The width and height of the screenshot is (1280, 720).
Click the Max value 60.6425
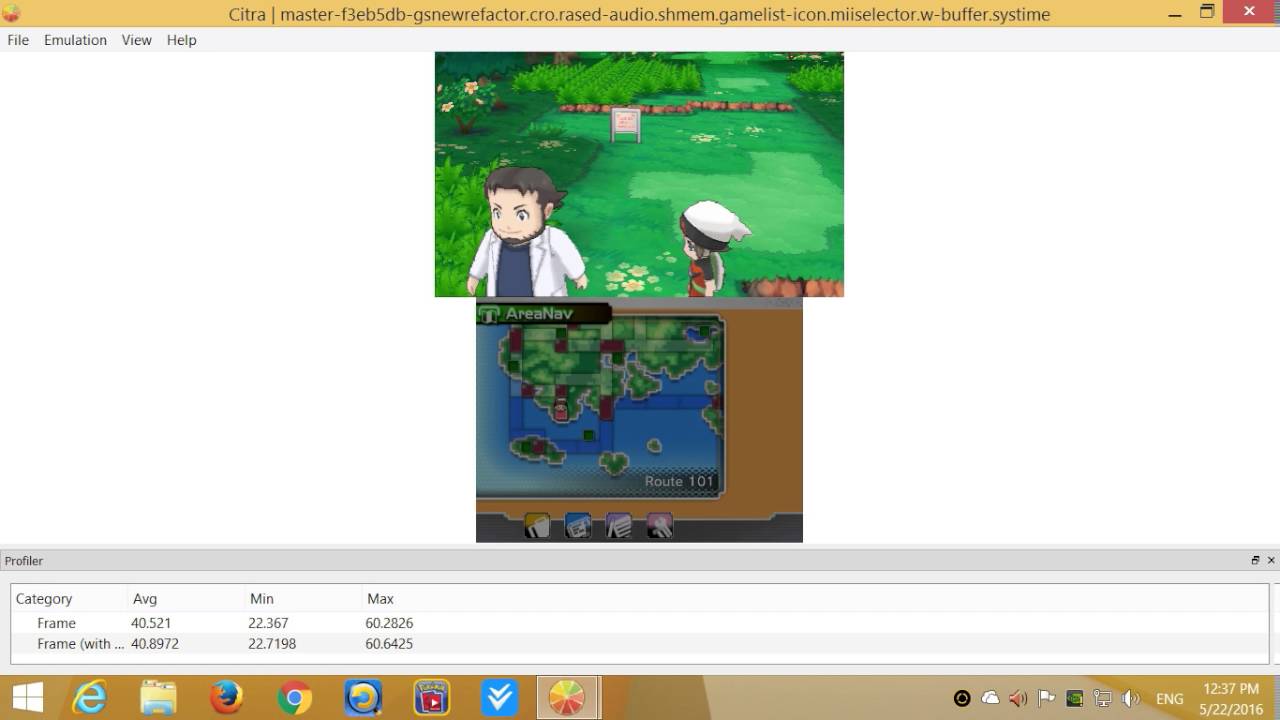(x=390, y=644)
